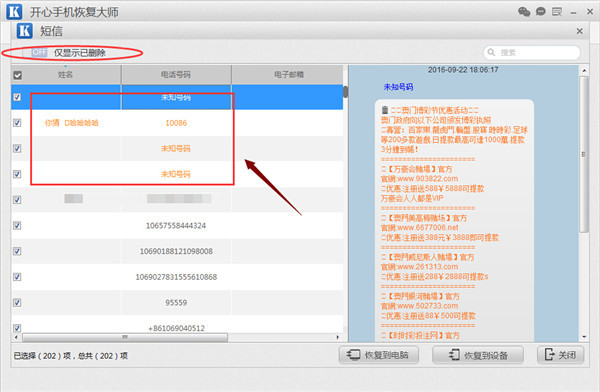
Task: Click the 姓名 column header
Action: [x=65, y=75]
